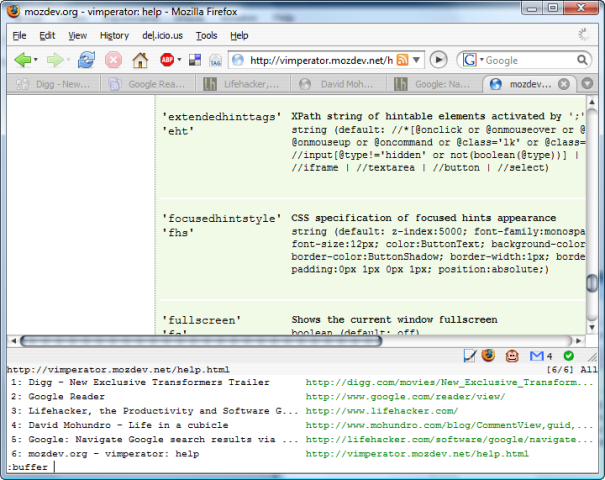
Task: Open the Help menu
Action: click(x=239, y=36)
